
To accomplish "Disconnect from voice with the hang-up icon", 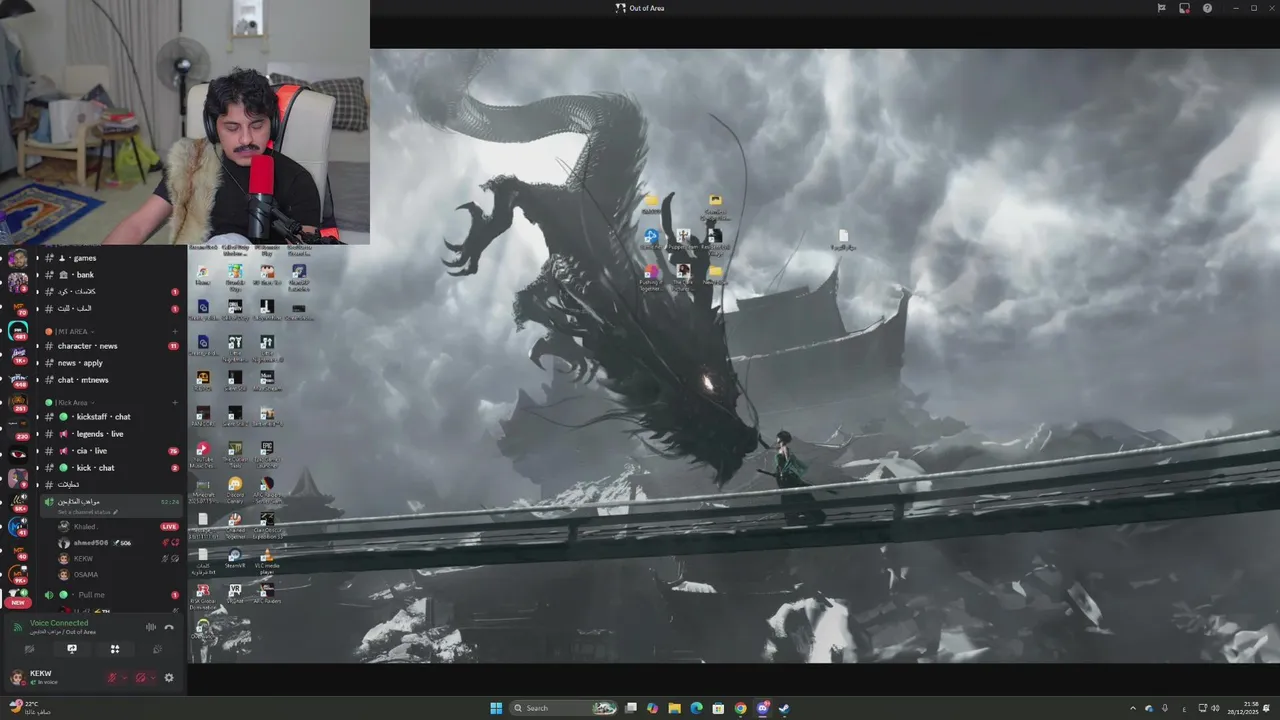I will tap(169, 627).
